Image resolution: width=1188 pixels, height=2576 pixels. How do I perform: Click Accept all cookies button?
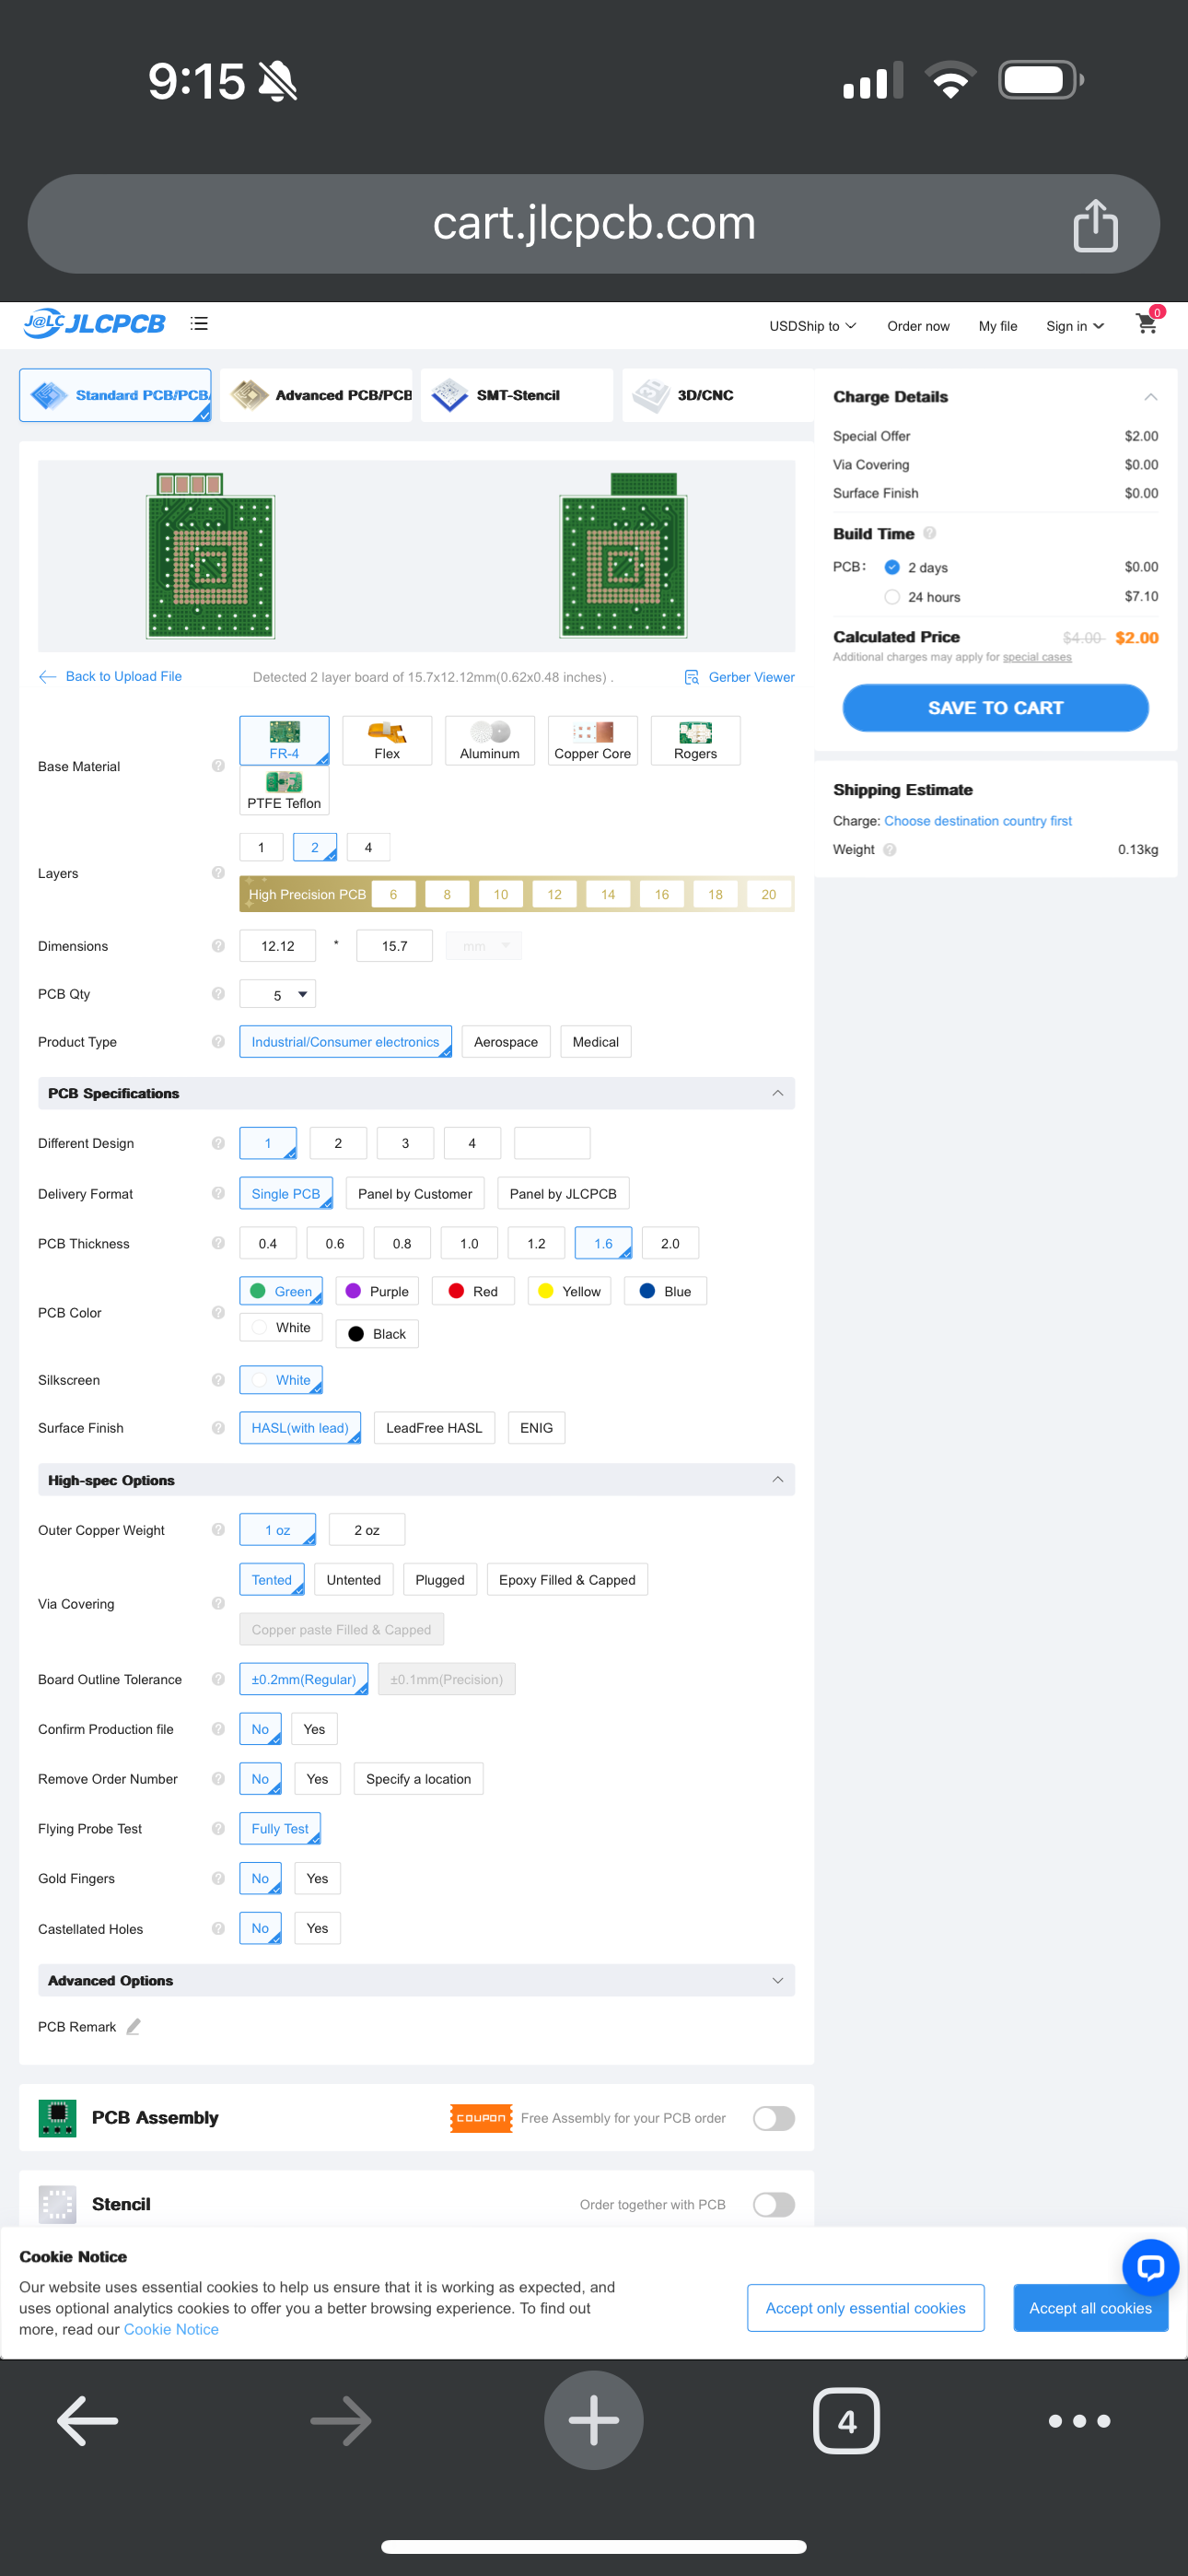click(1090, 2308)
